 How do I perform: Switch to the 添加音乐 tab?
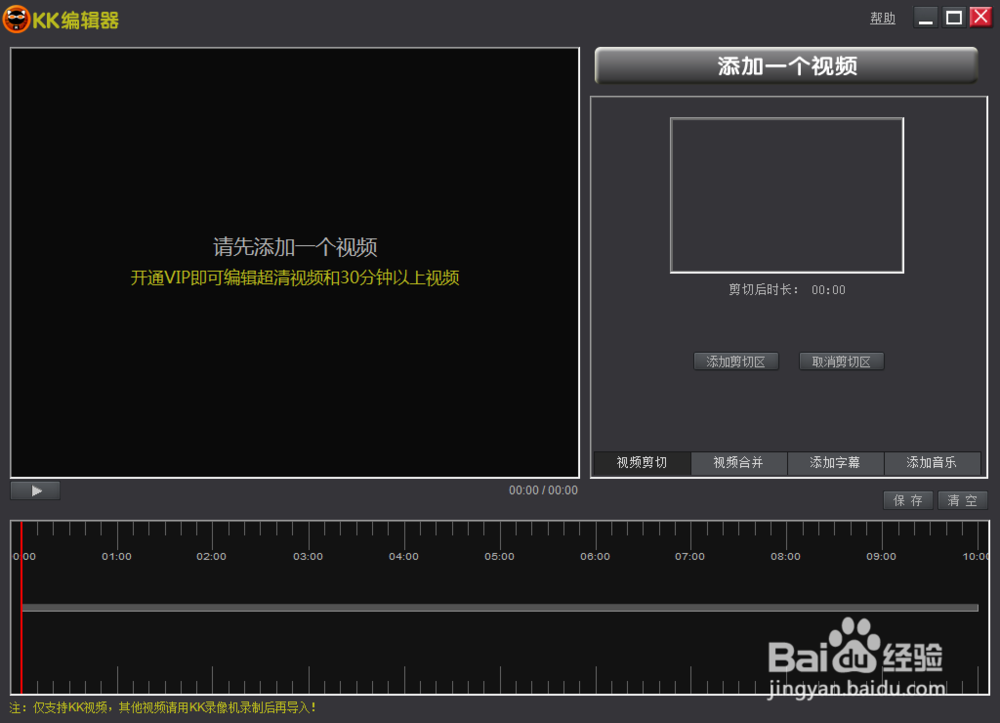click(932, 463)
